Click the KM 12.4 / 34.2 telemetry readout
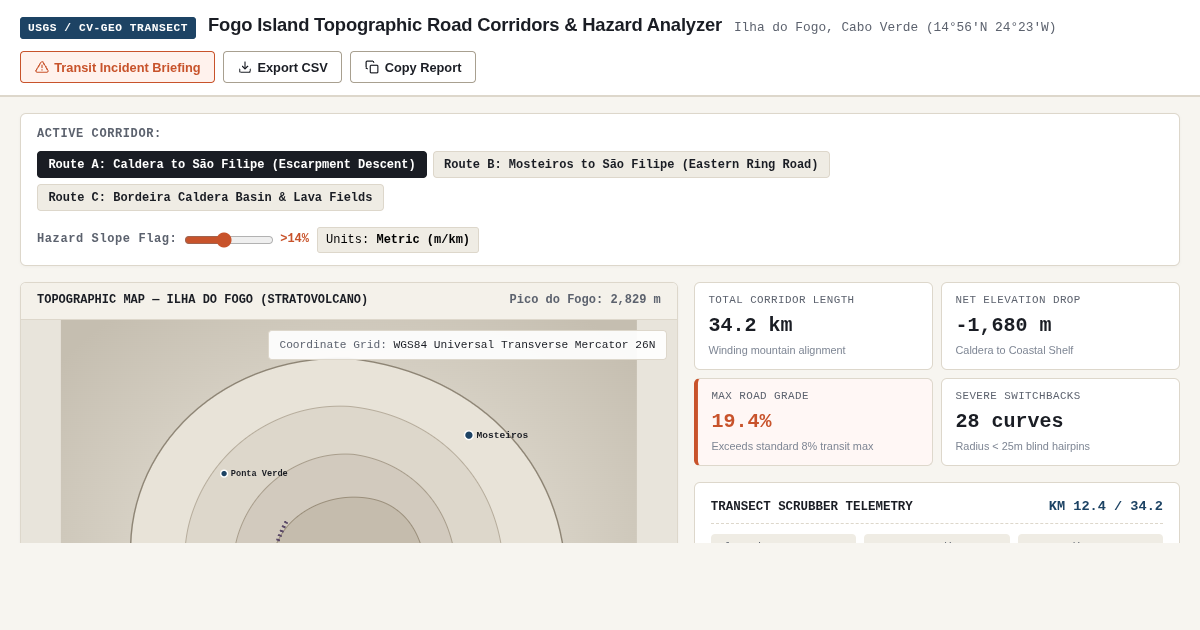Image resolution: width=1200 pixels, height=630 pixels. (1106, 507)
